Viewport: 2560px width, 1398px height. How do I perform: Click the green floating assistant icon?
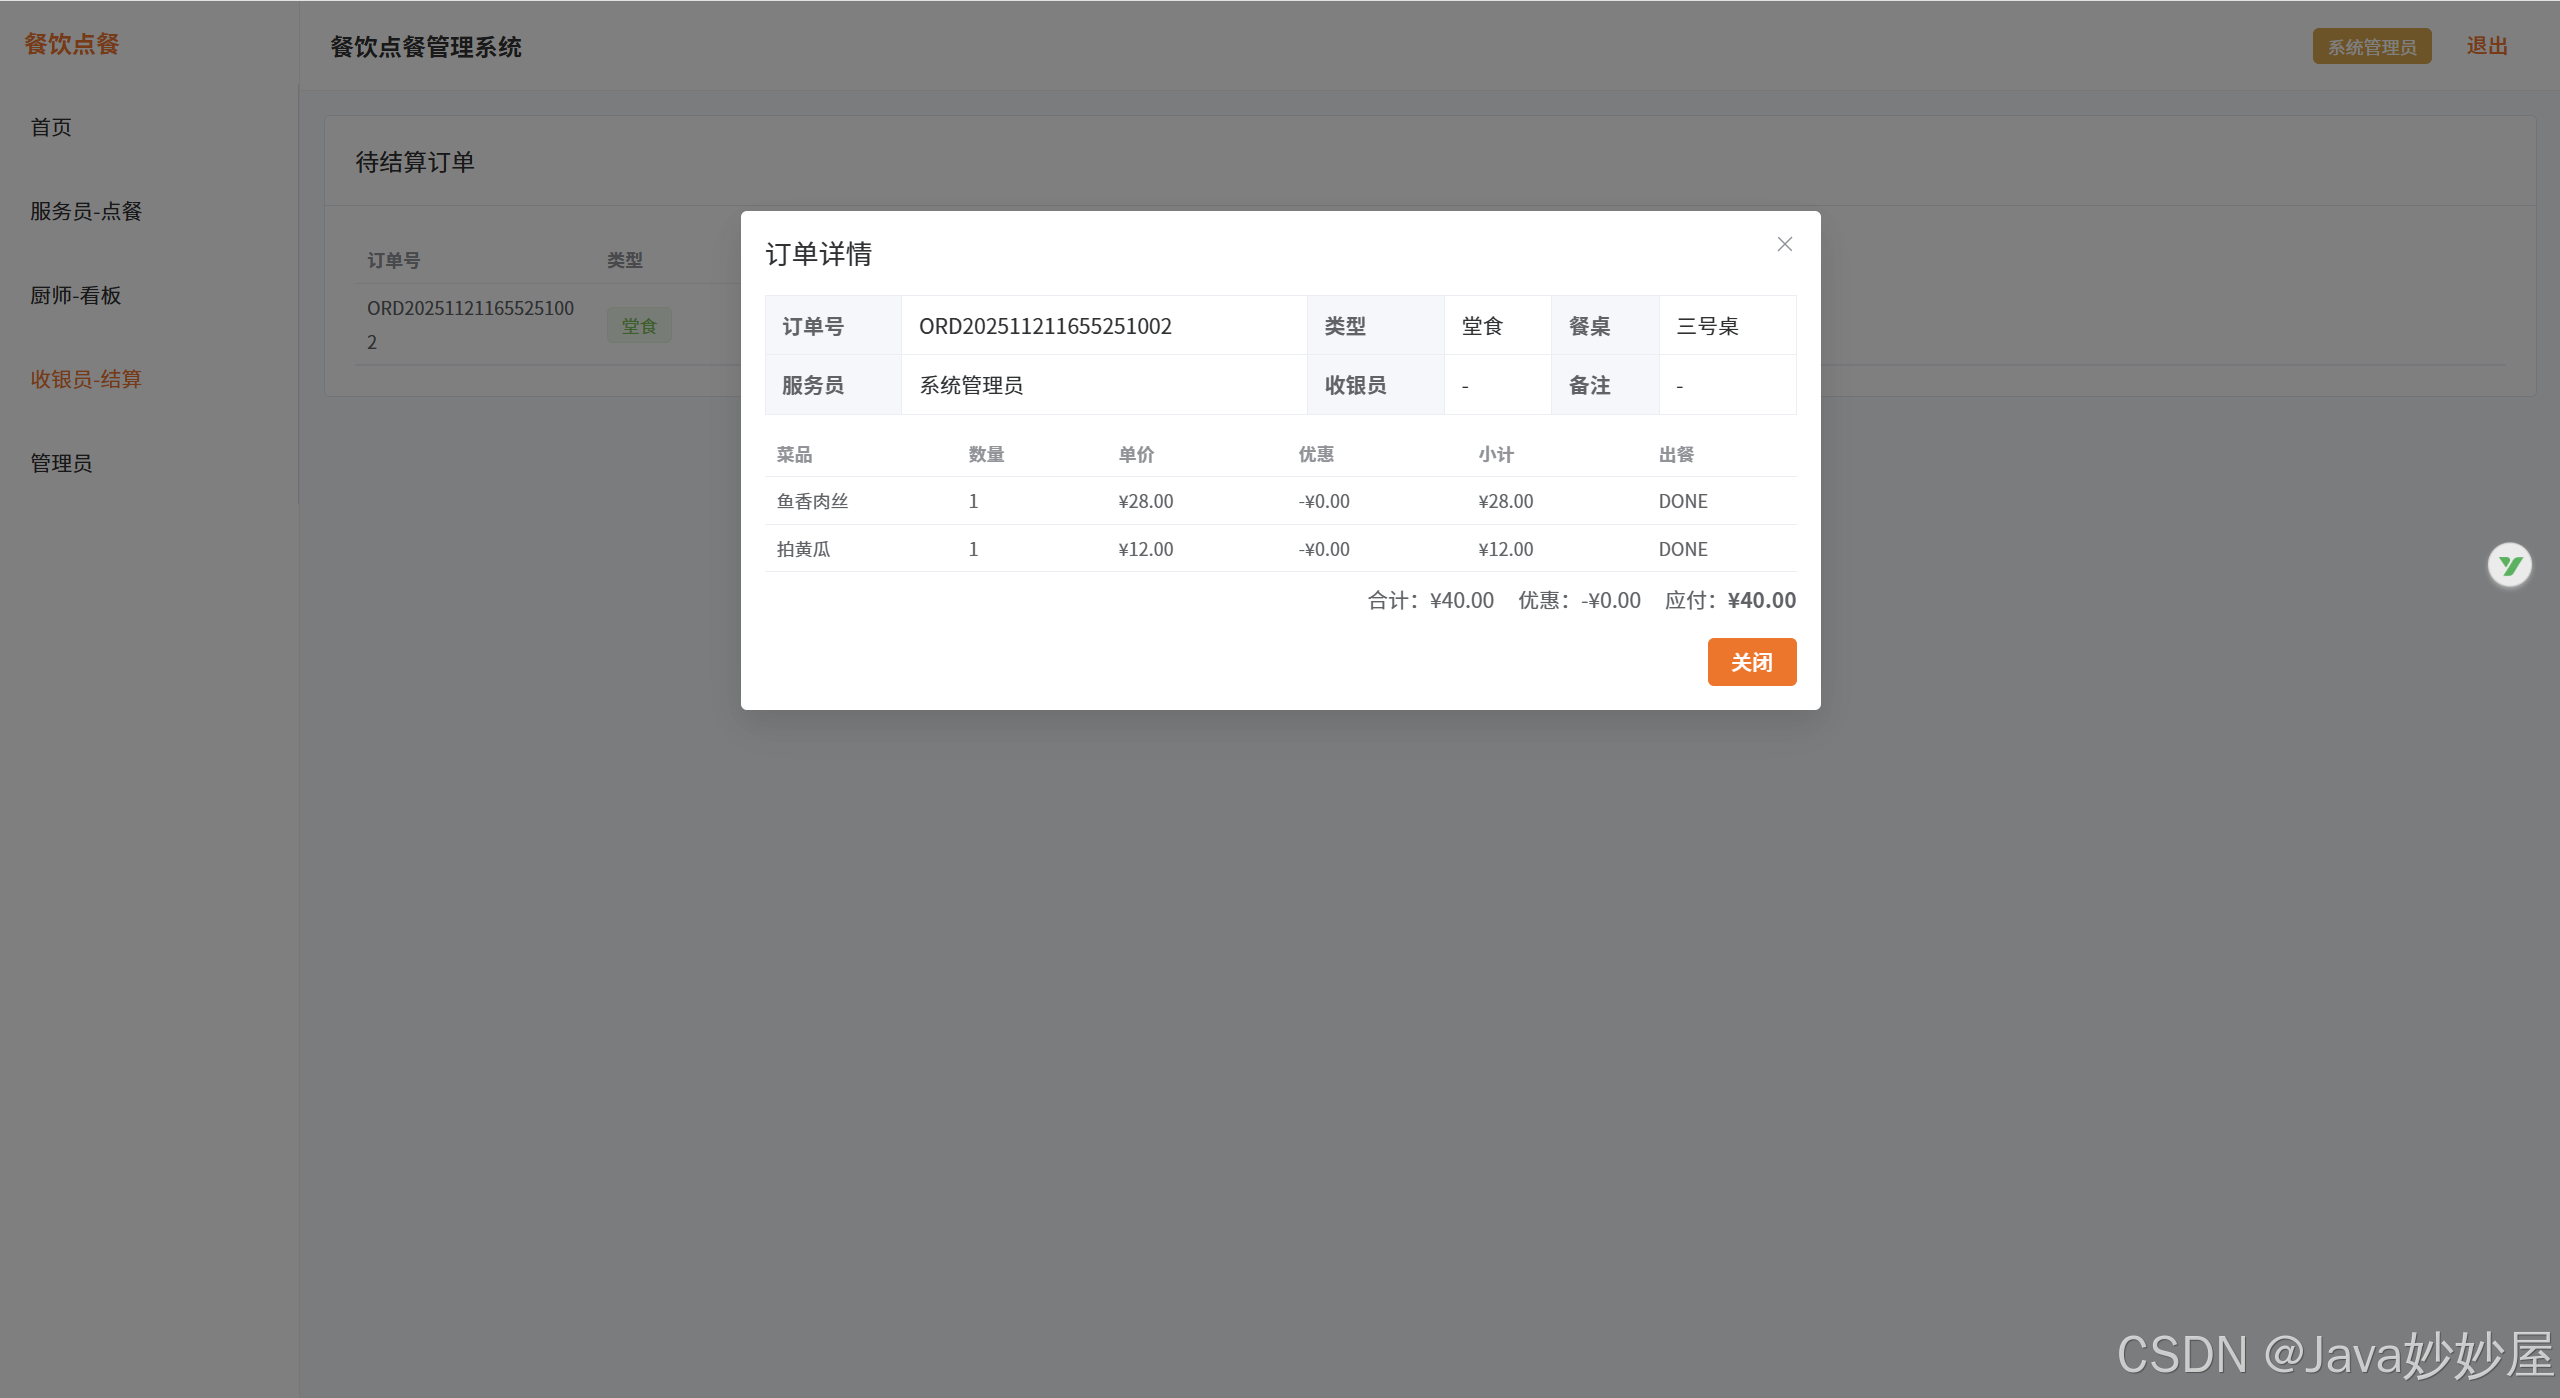point(2509,566)
